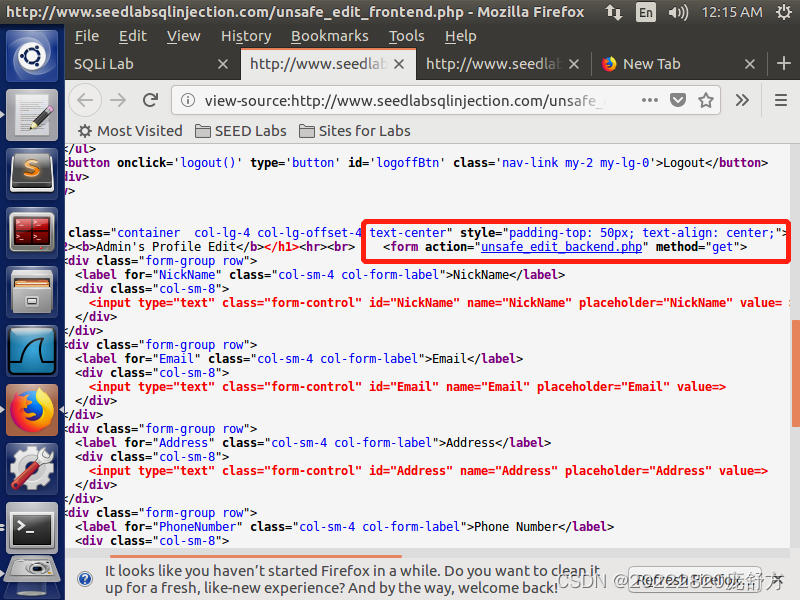Open the system power gear menu

[x=784, y=12]
